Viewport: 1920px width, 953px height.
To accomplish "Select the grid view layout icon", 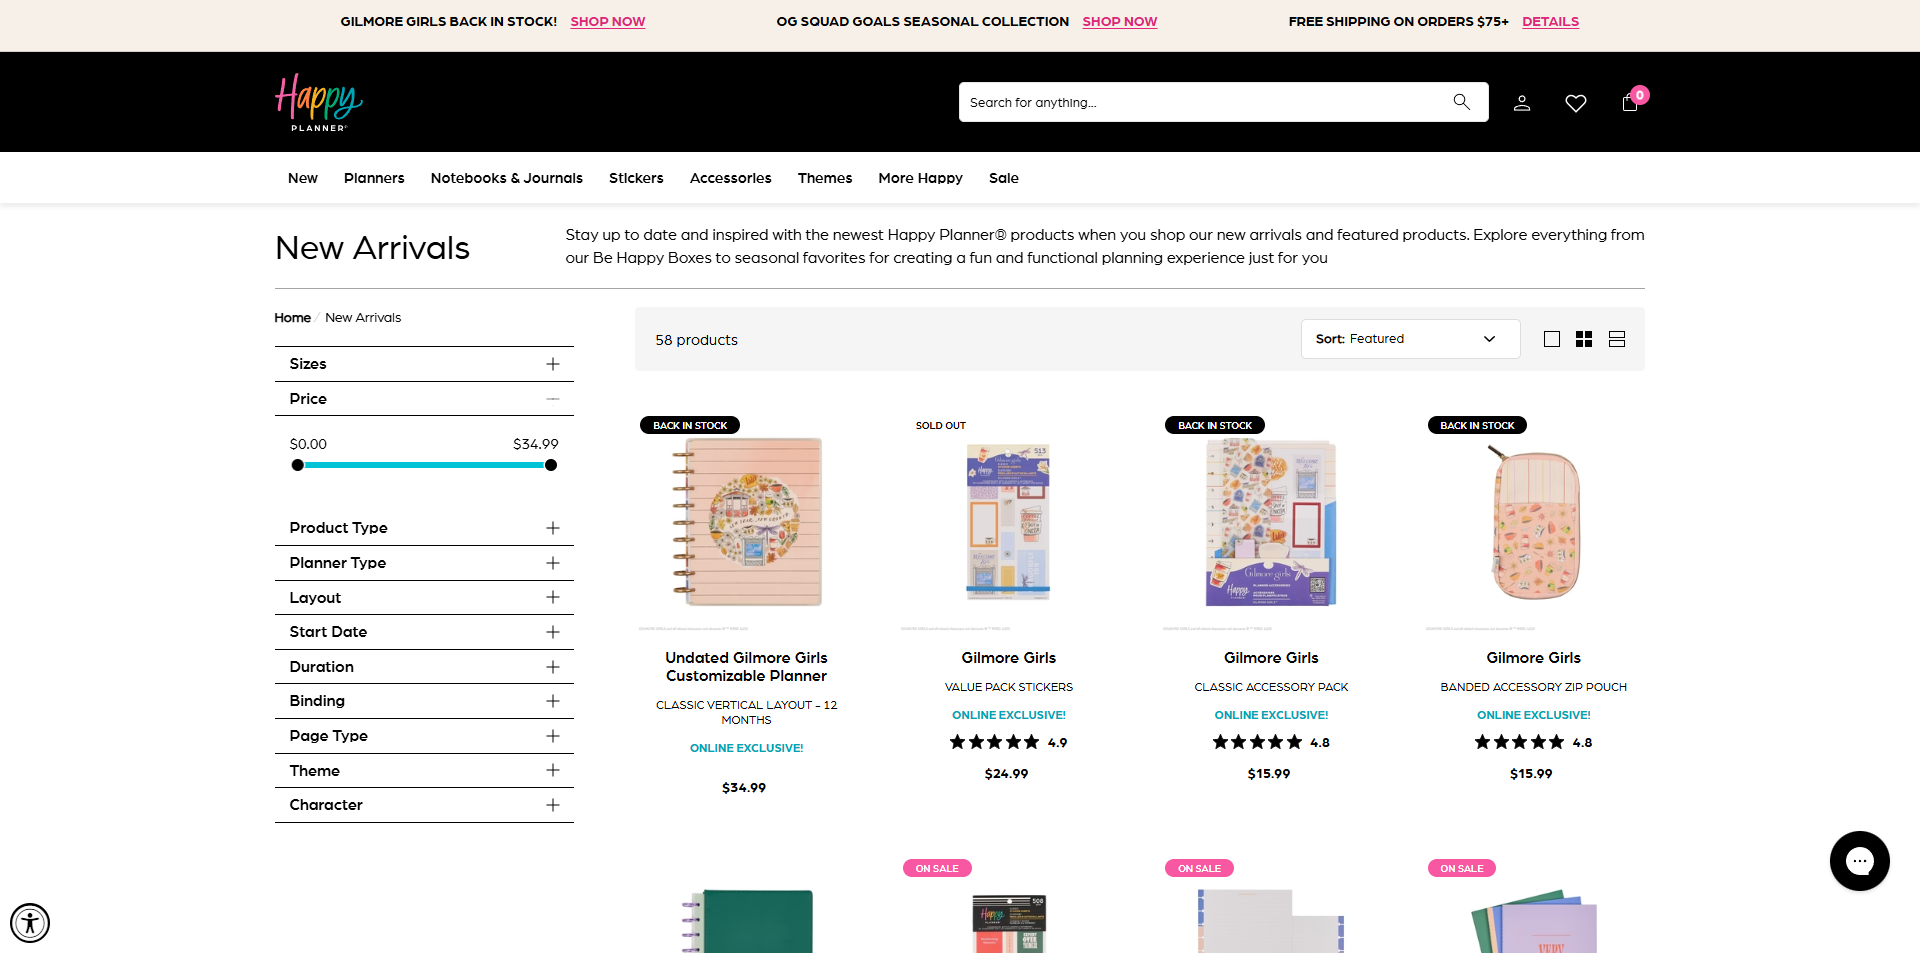I will point(1584,339).
